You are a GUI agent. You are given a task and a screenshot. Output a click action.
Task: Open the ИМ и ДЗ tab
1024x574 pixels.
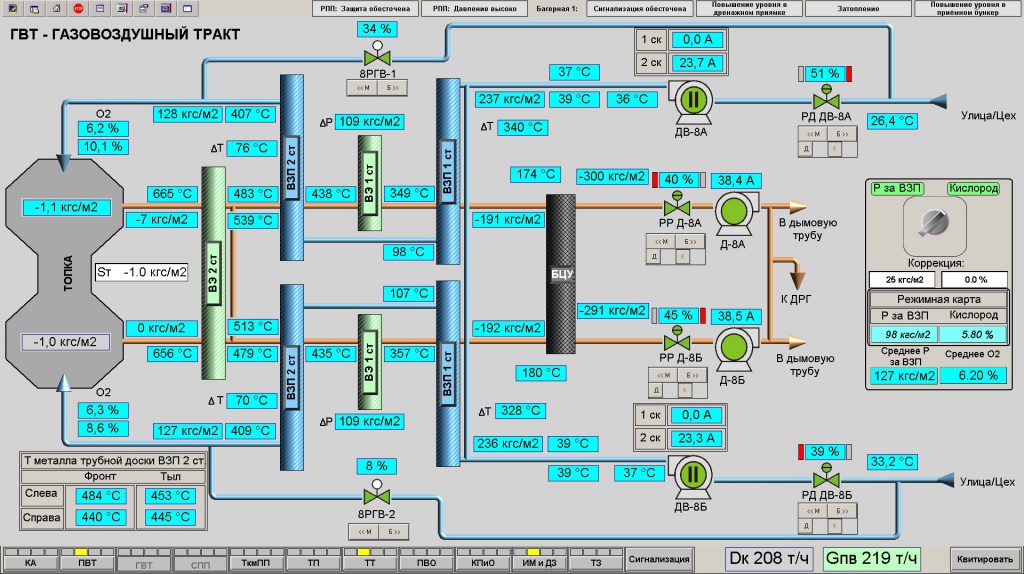pos(539,560)
